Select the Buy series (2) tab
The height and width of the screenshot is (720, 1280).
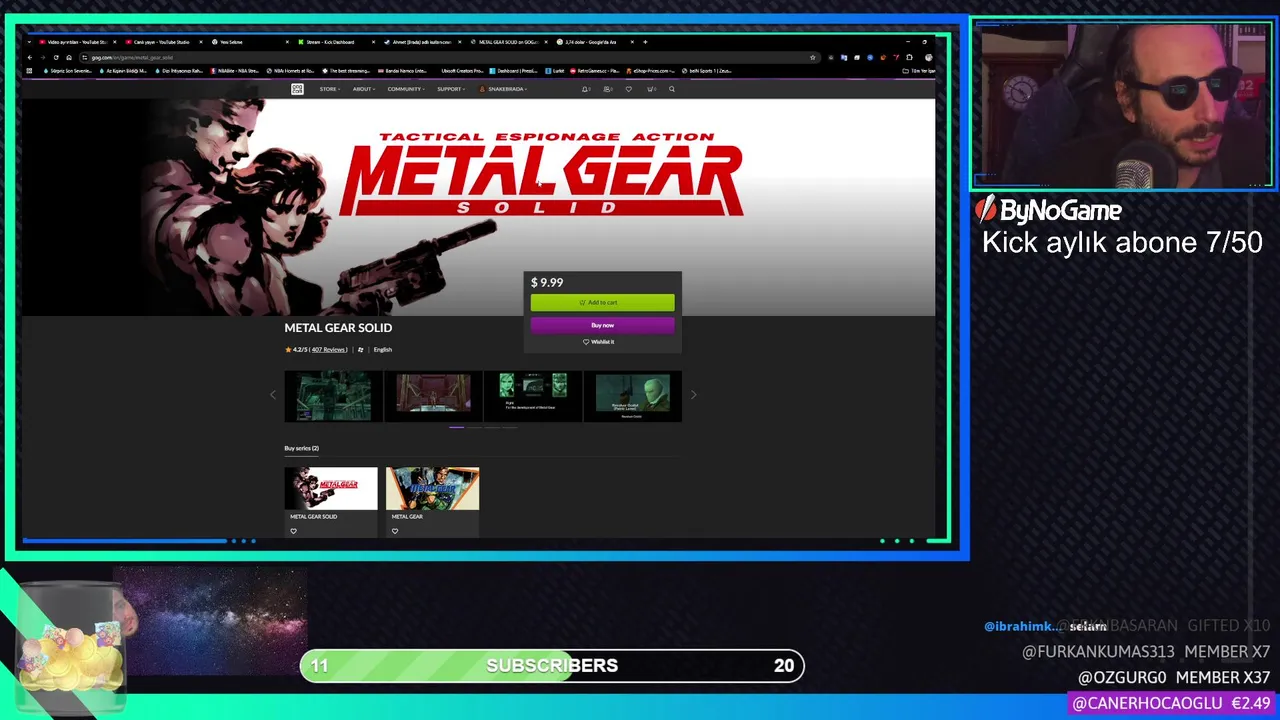tap(302, 449)
